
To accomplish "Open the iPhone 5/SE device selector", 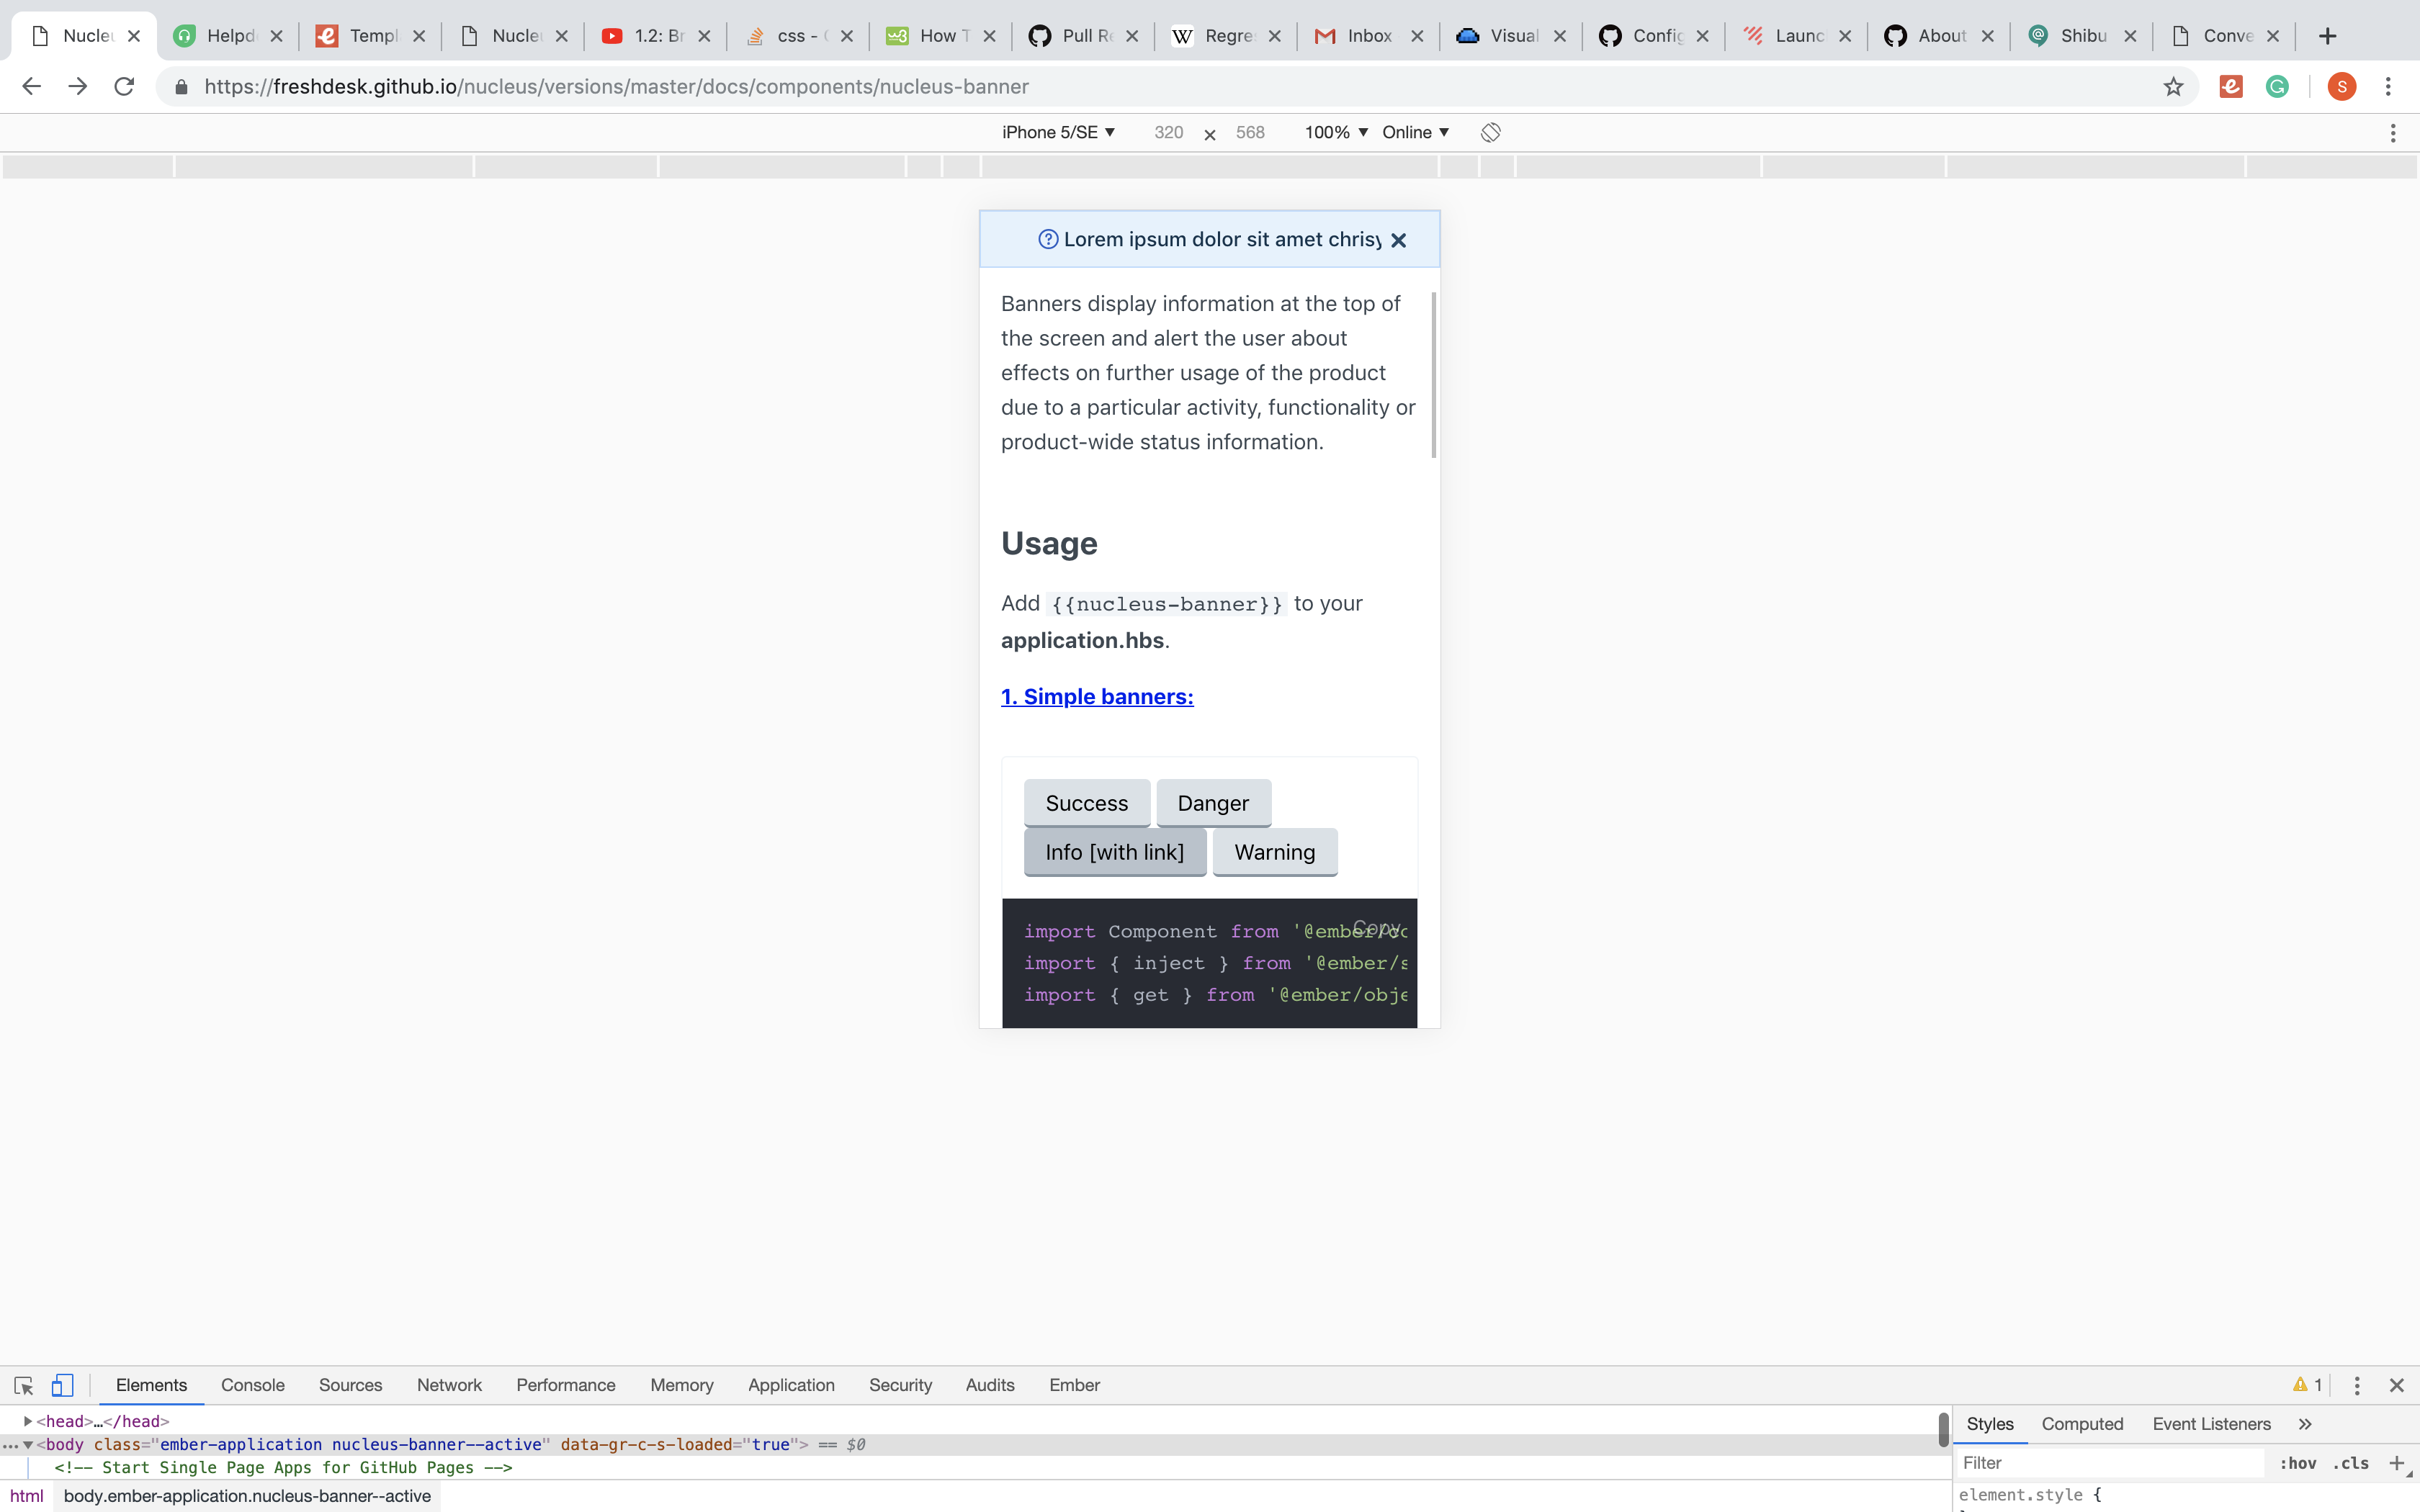I will click(1059, 131).
